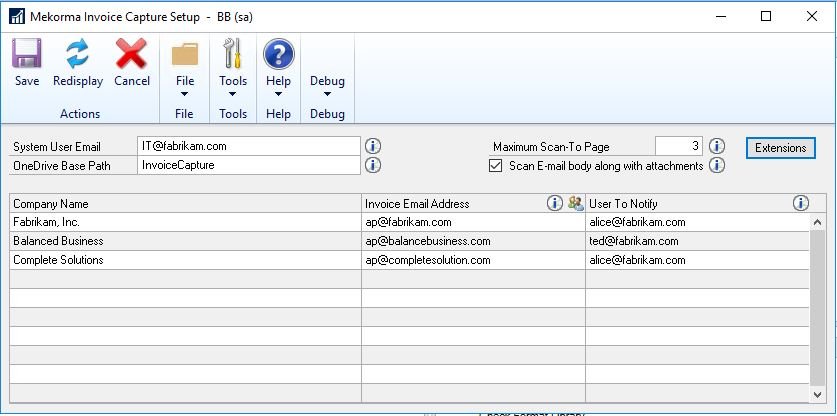
Task: Expand the Debug dropdown arrow
Action: point(327,95)
